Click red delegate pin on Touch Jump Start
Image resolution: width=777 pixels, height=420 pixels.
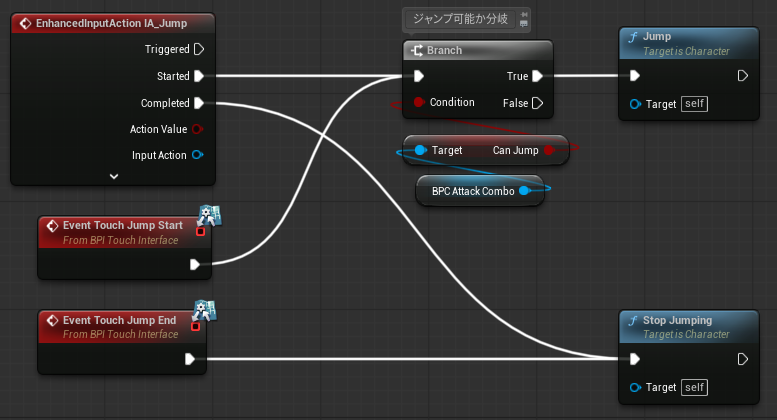tap(200, 231)
